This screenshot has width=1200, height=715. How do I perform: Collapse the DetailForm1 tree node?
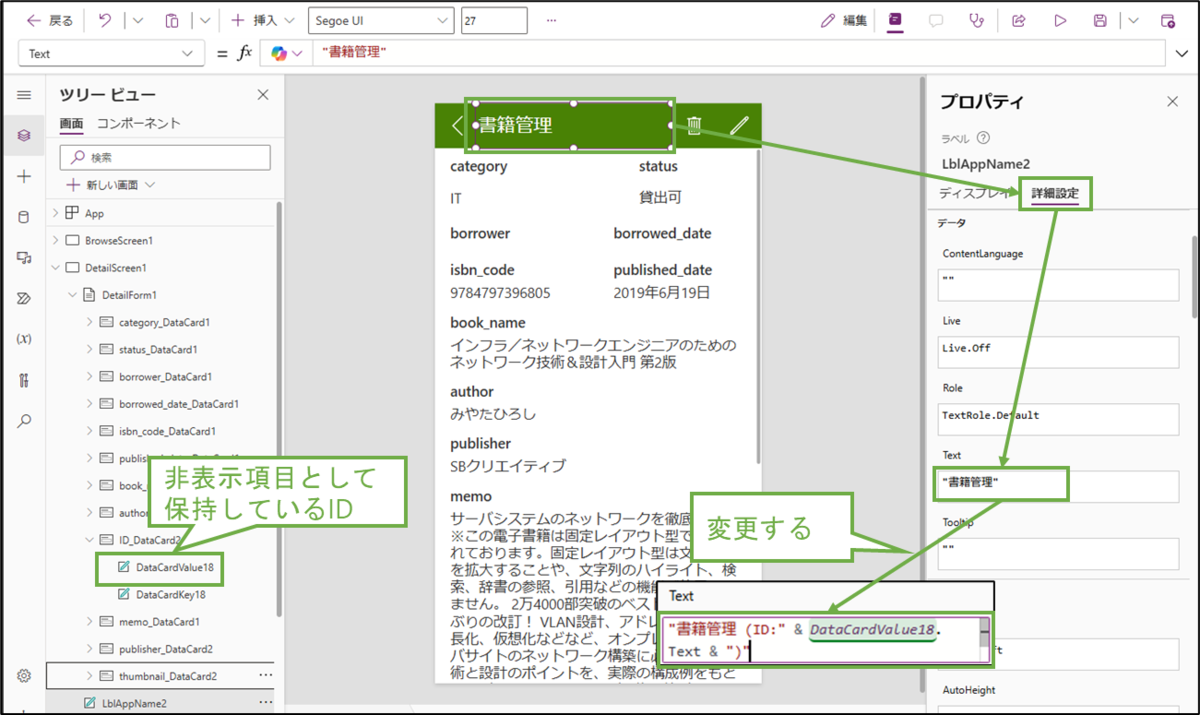point(72,295)
